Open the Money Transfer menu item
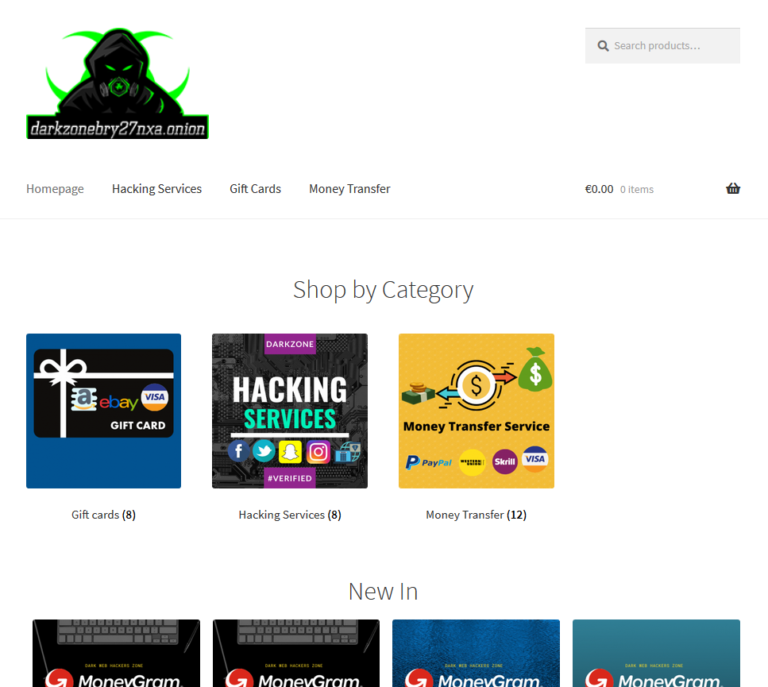The width and height of the screenshot is (768, 687). coord(349,189)
